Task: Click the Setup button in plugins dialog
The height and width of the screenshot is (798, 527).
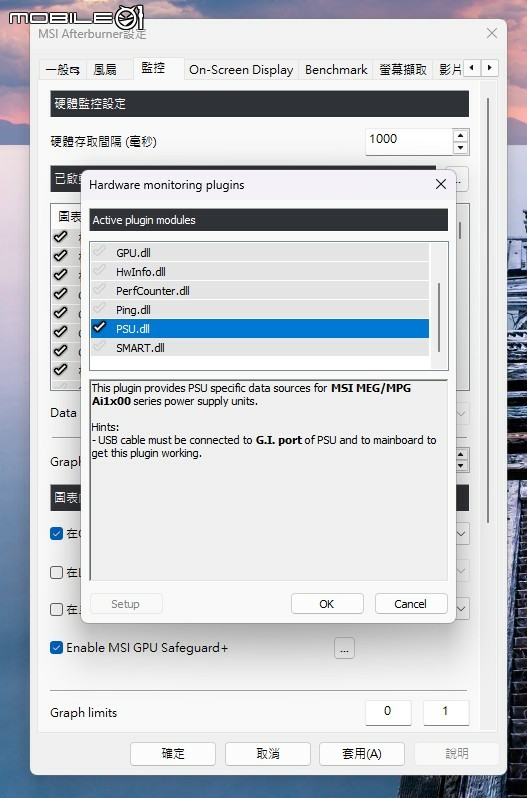Action: pos(126,604)
